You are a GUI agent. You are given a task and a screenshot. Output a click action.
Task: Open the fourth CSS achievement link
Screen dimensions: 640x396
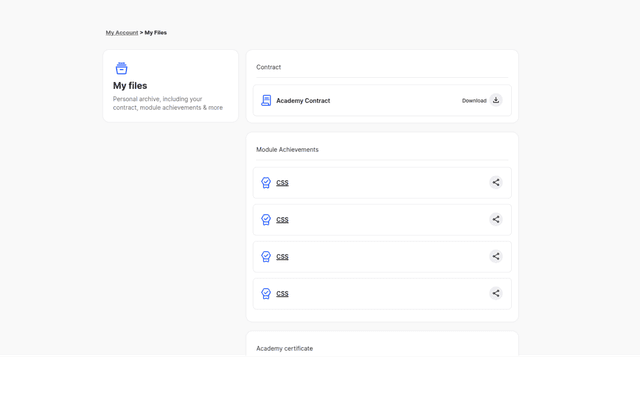pos(282,294)
